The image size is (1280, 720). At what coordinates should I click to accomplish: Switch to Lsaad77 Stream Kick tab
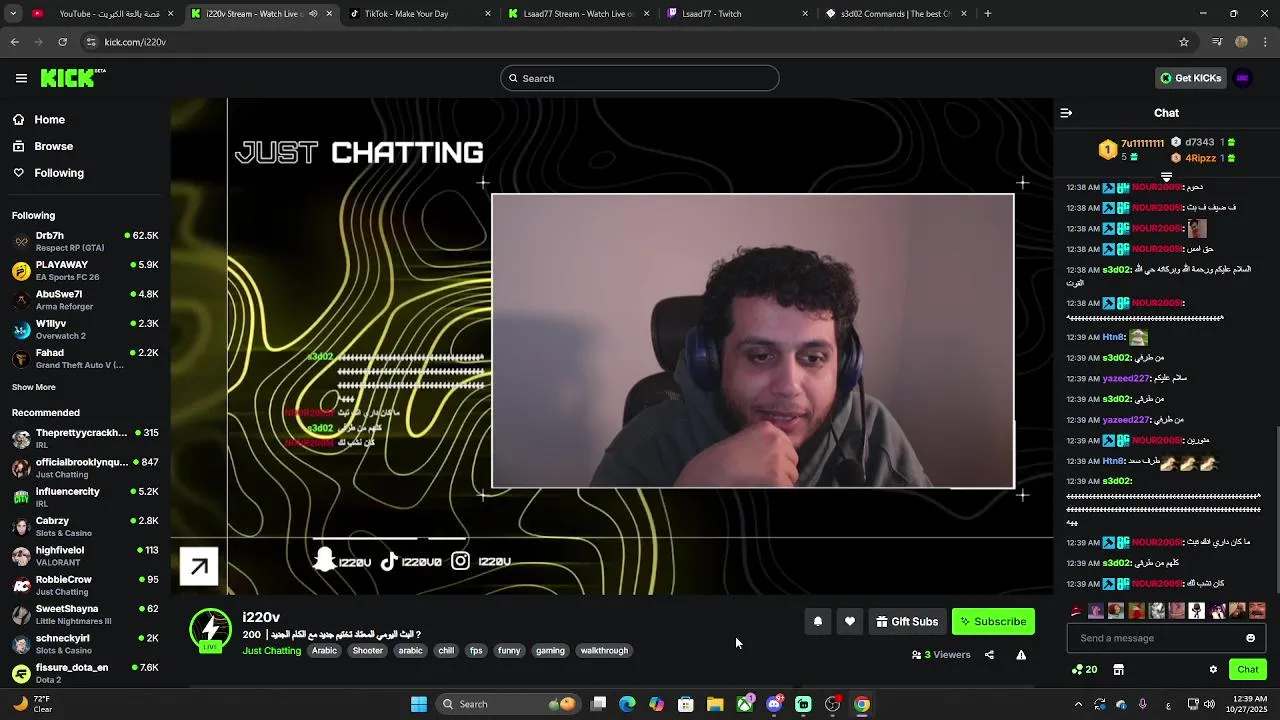tap(579, 14)
